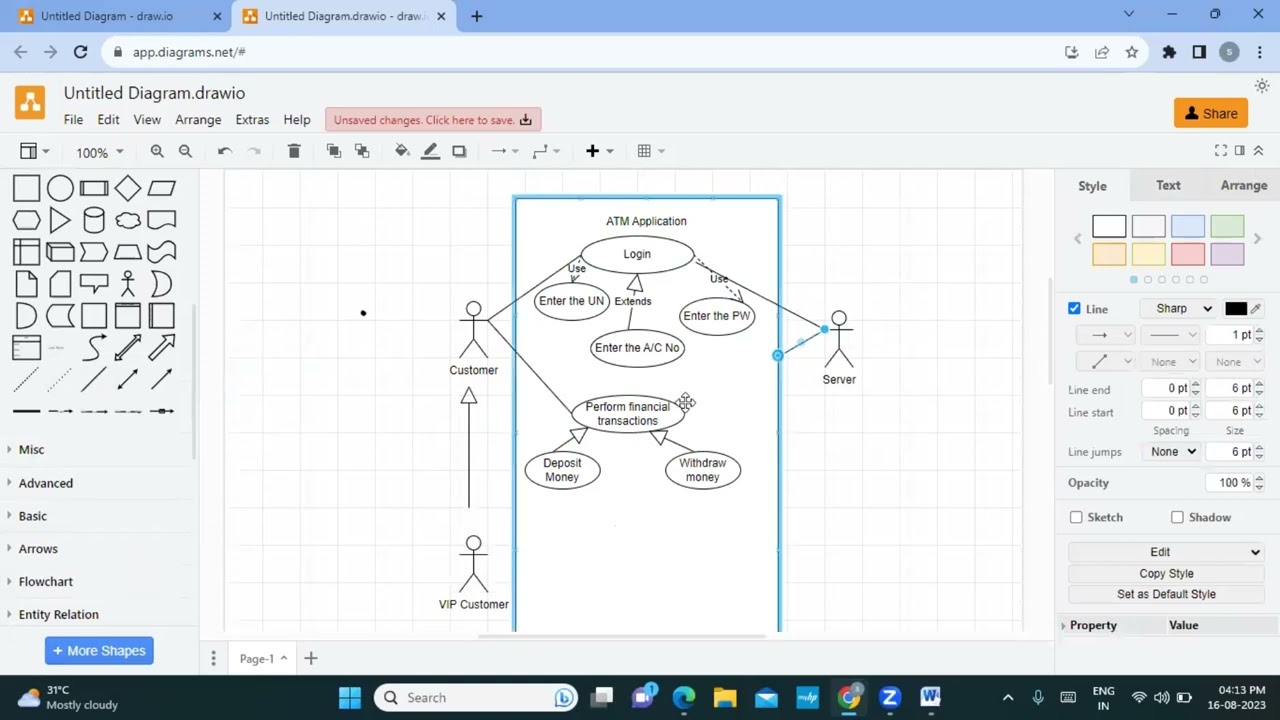Click the line width 1 pt field
1280x720 pixels.
tap(1230, 335)
